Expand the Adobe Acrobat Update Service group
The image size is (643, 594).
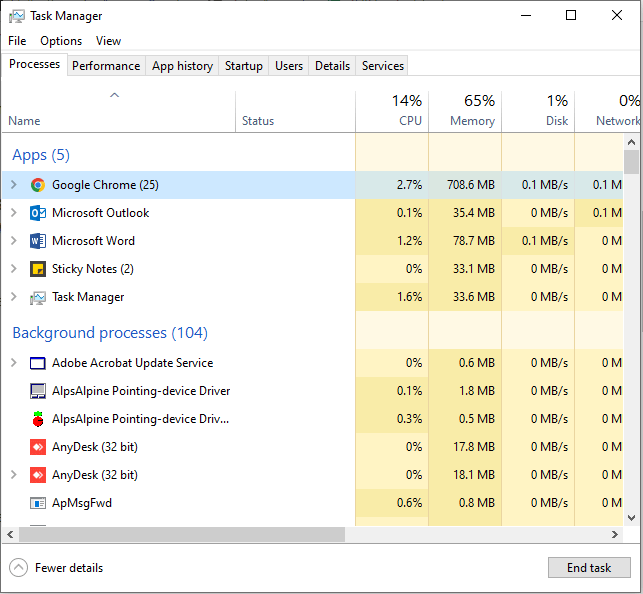[x=14, y=362]
